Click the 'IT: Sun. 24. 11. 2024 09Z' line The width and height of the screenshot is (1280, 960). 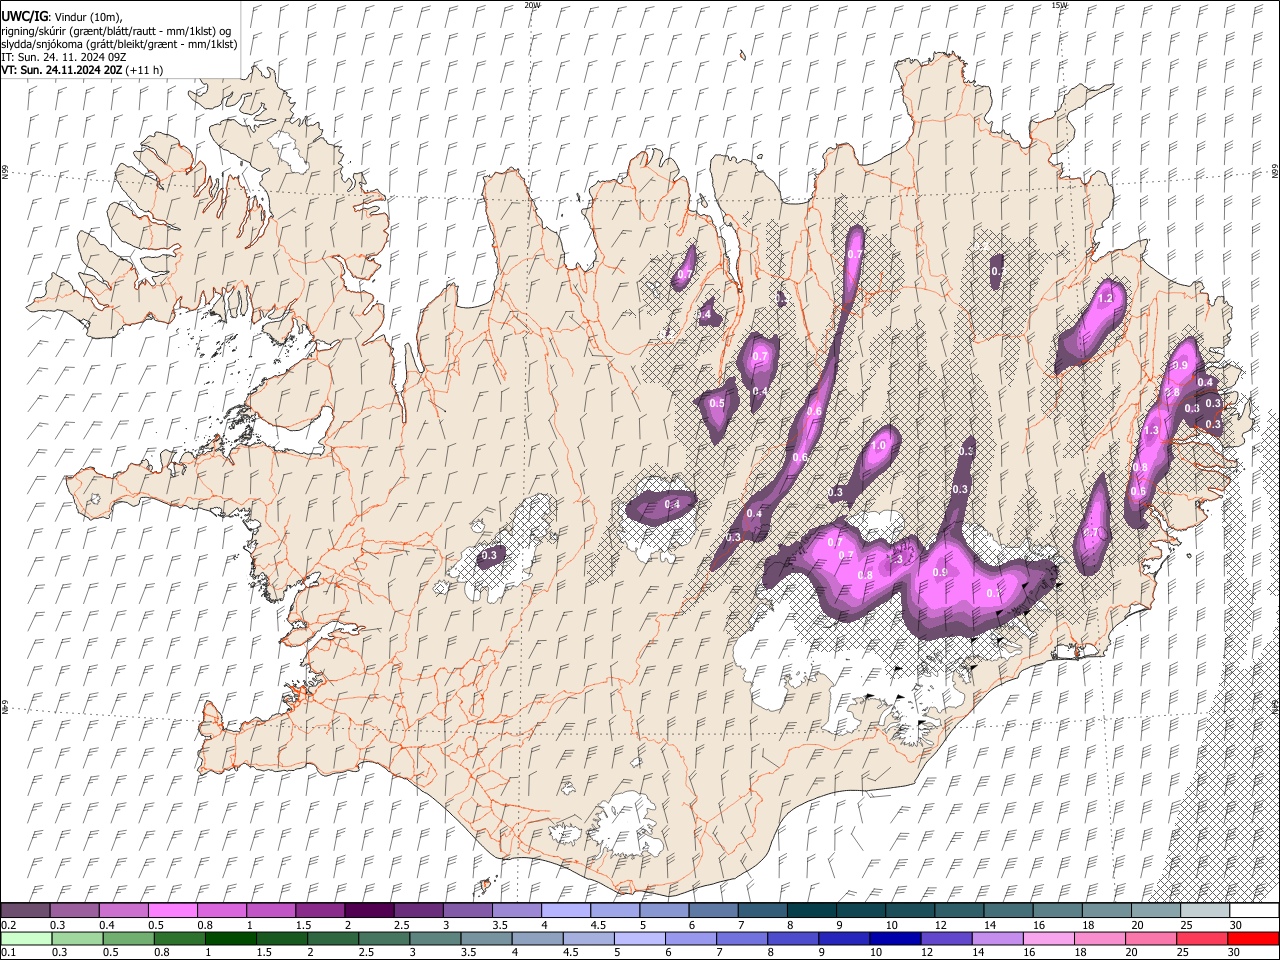pos(64,57)
